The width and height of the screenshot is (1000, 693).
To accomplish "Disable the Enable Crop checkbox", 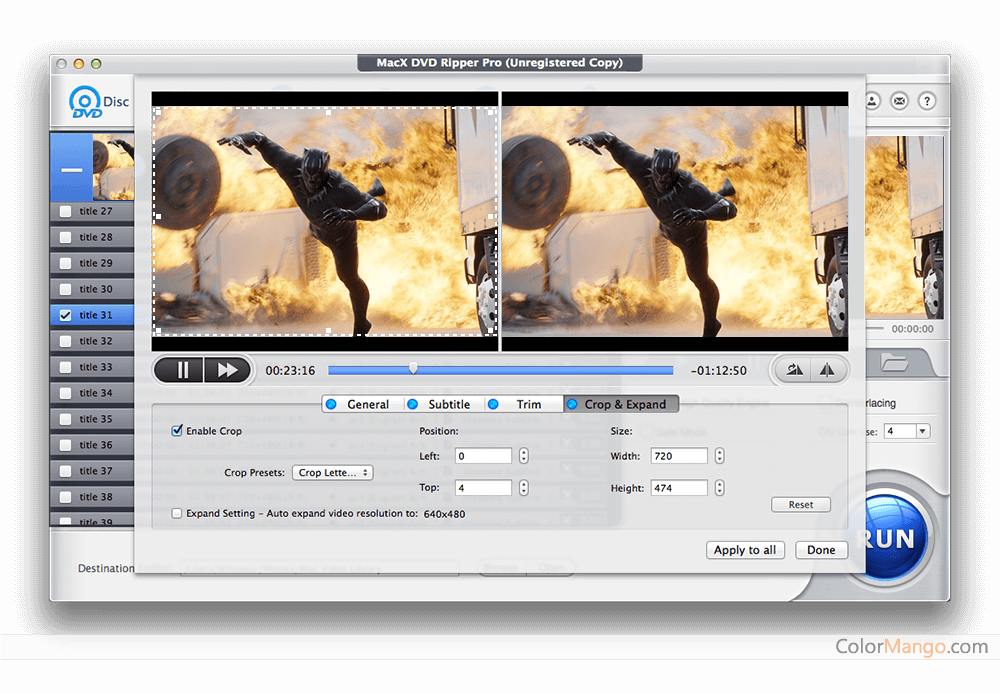I will [177, 430].
